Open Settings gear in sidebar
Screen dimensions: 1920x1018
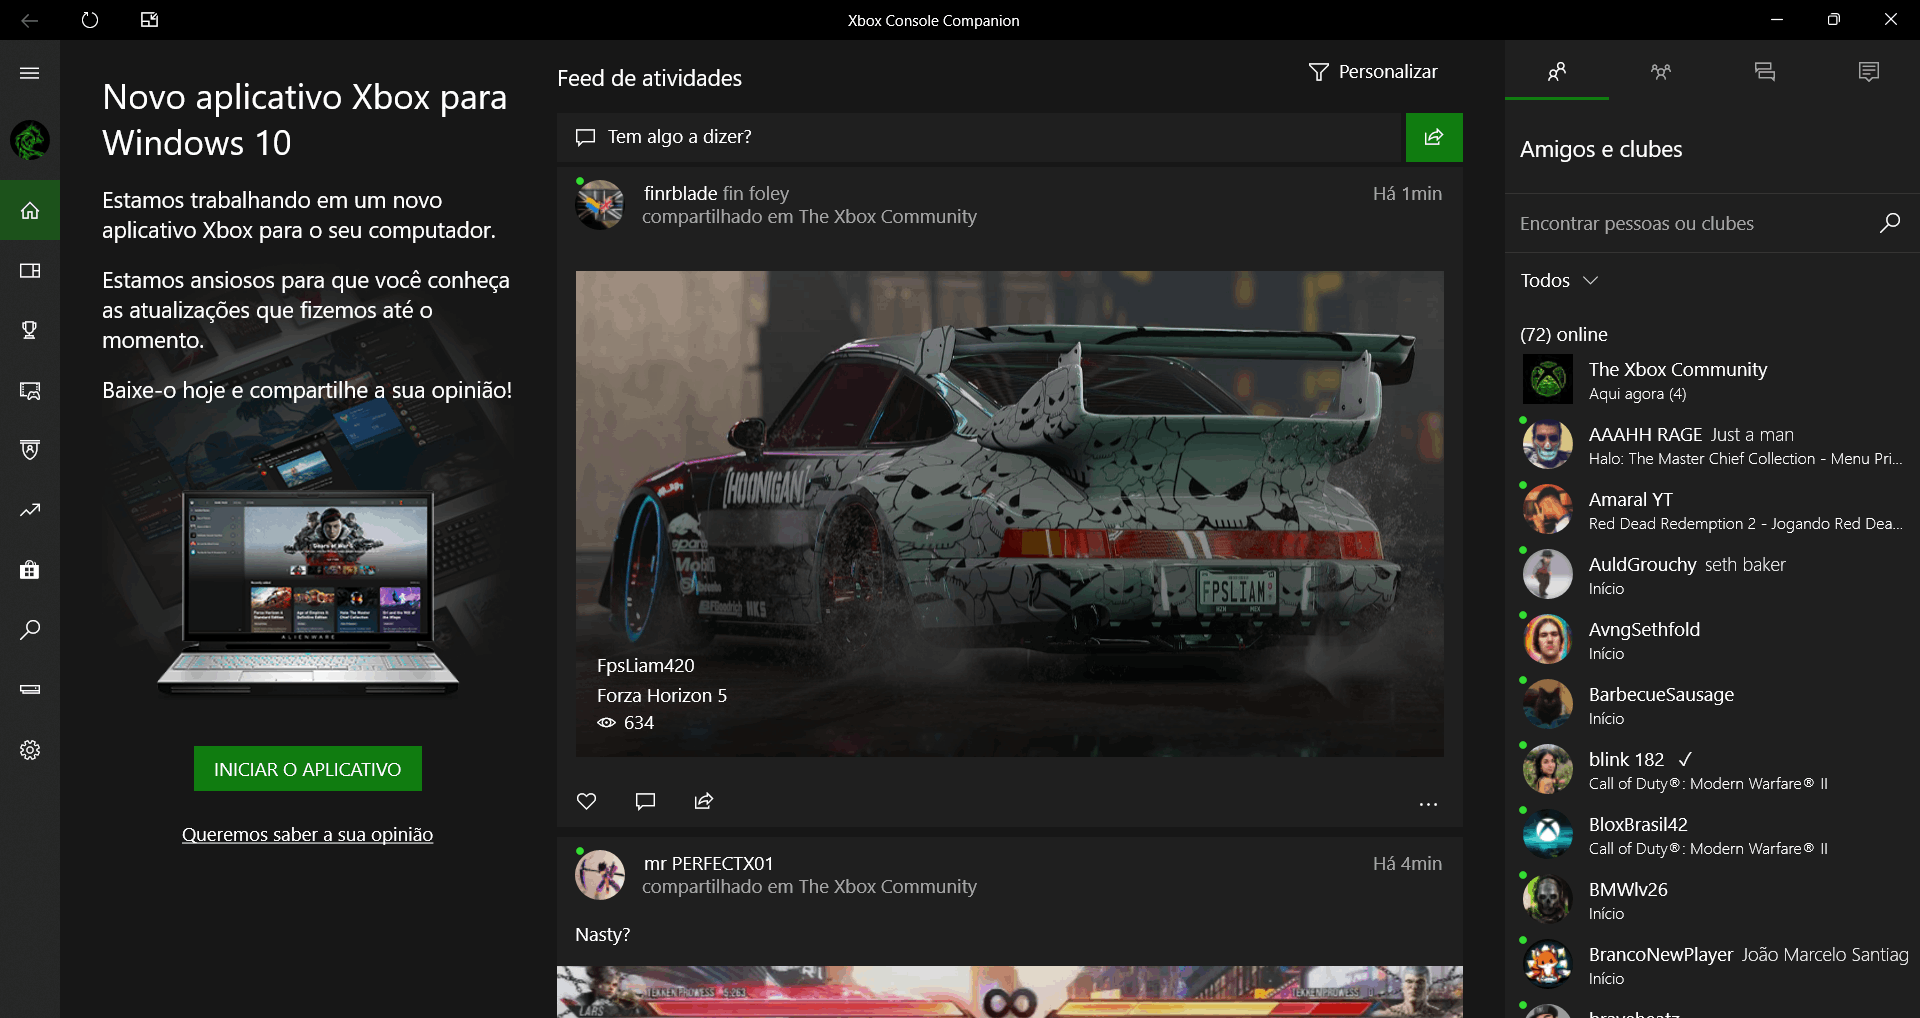[30, 750]
